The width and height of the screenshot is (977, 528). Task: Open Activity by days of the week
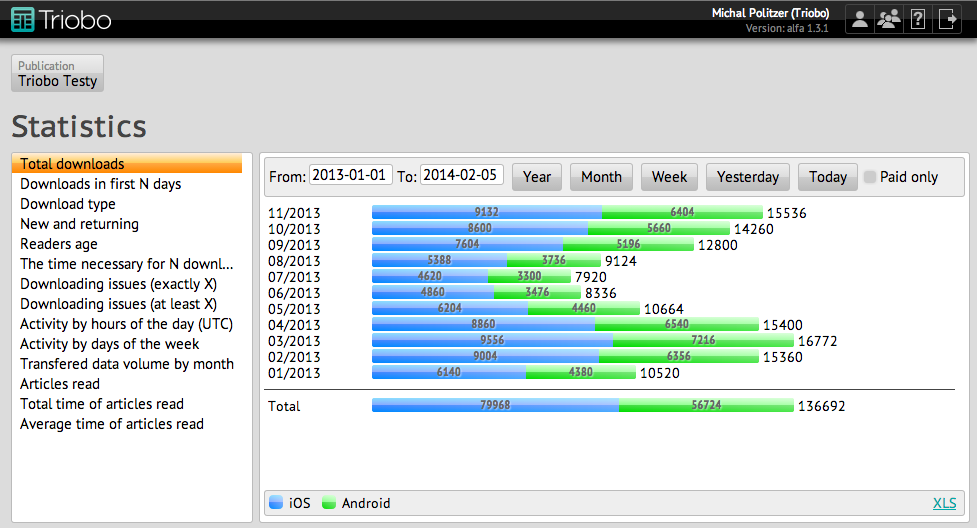110,344
